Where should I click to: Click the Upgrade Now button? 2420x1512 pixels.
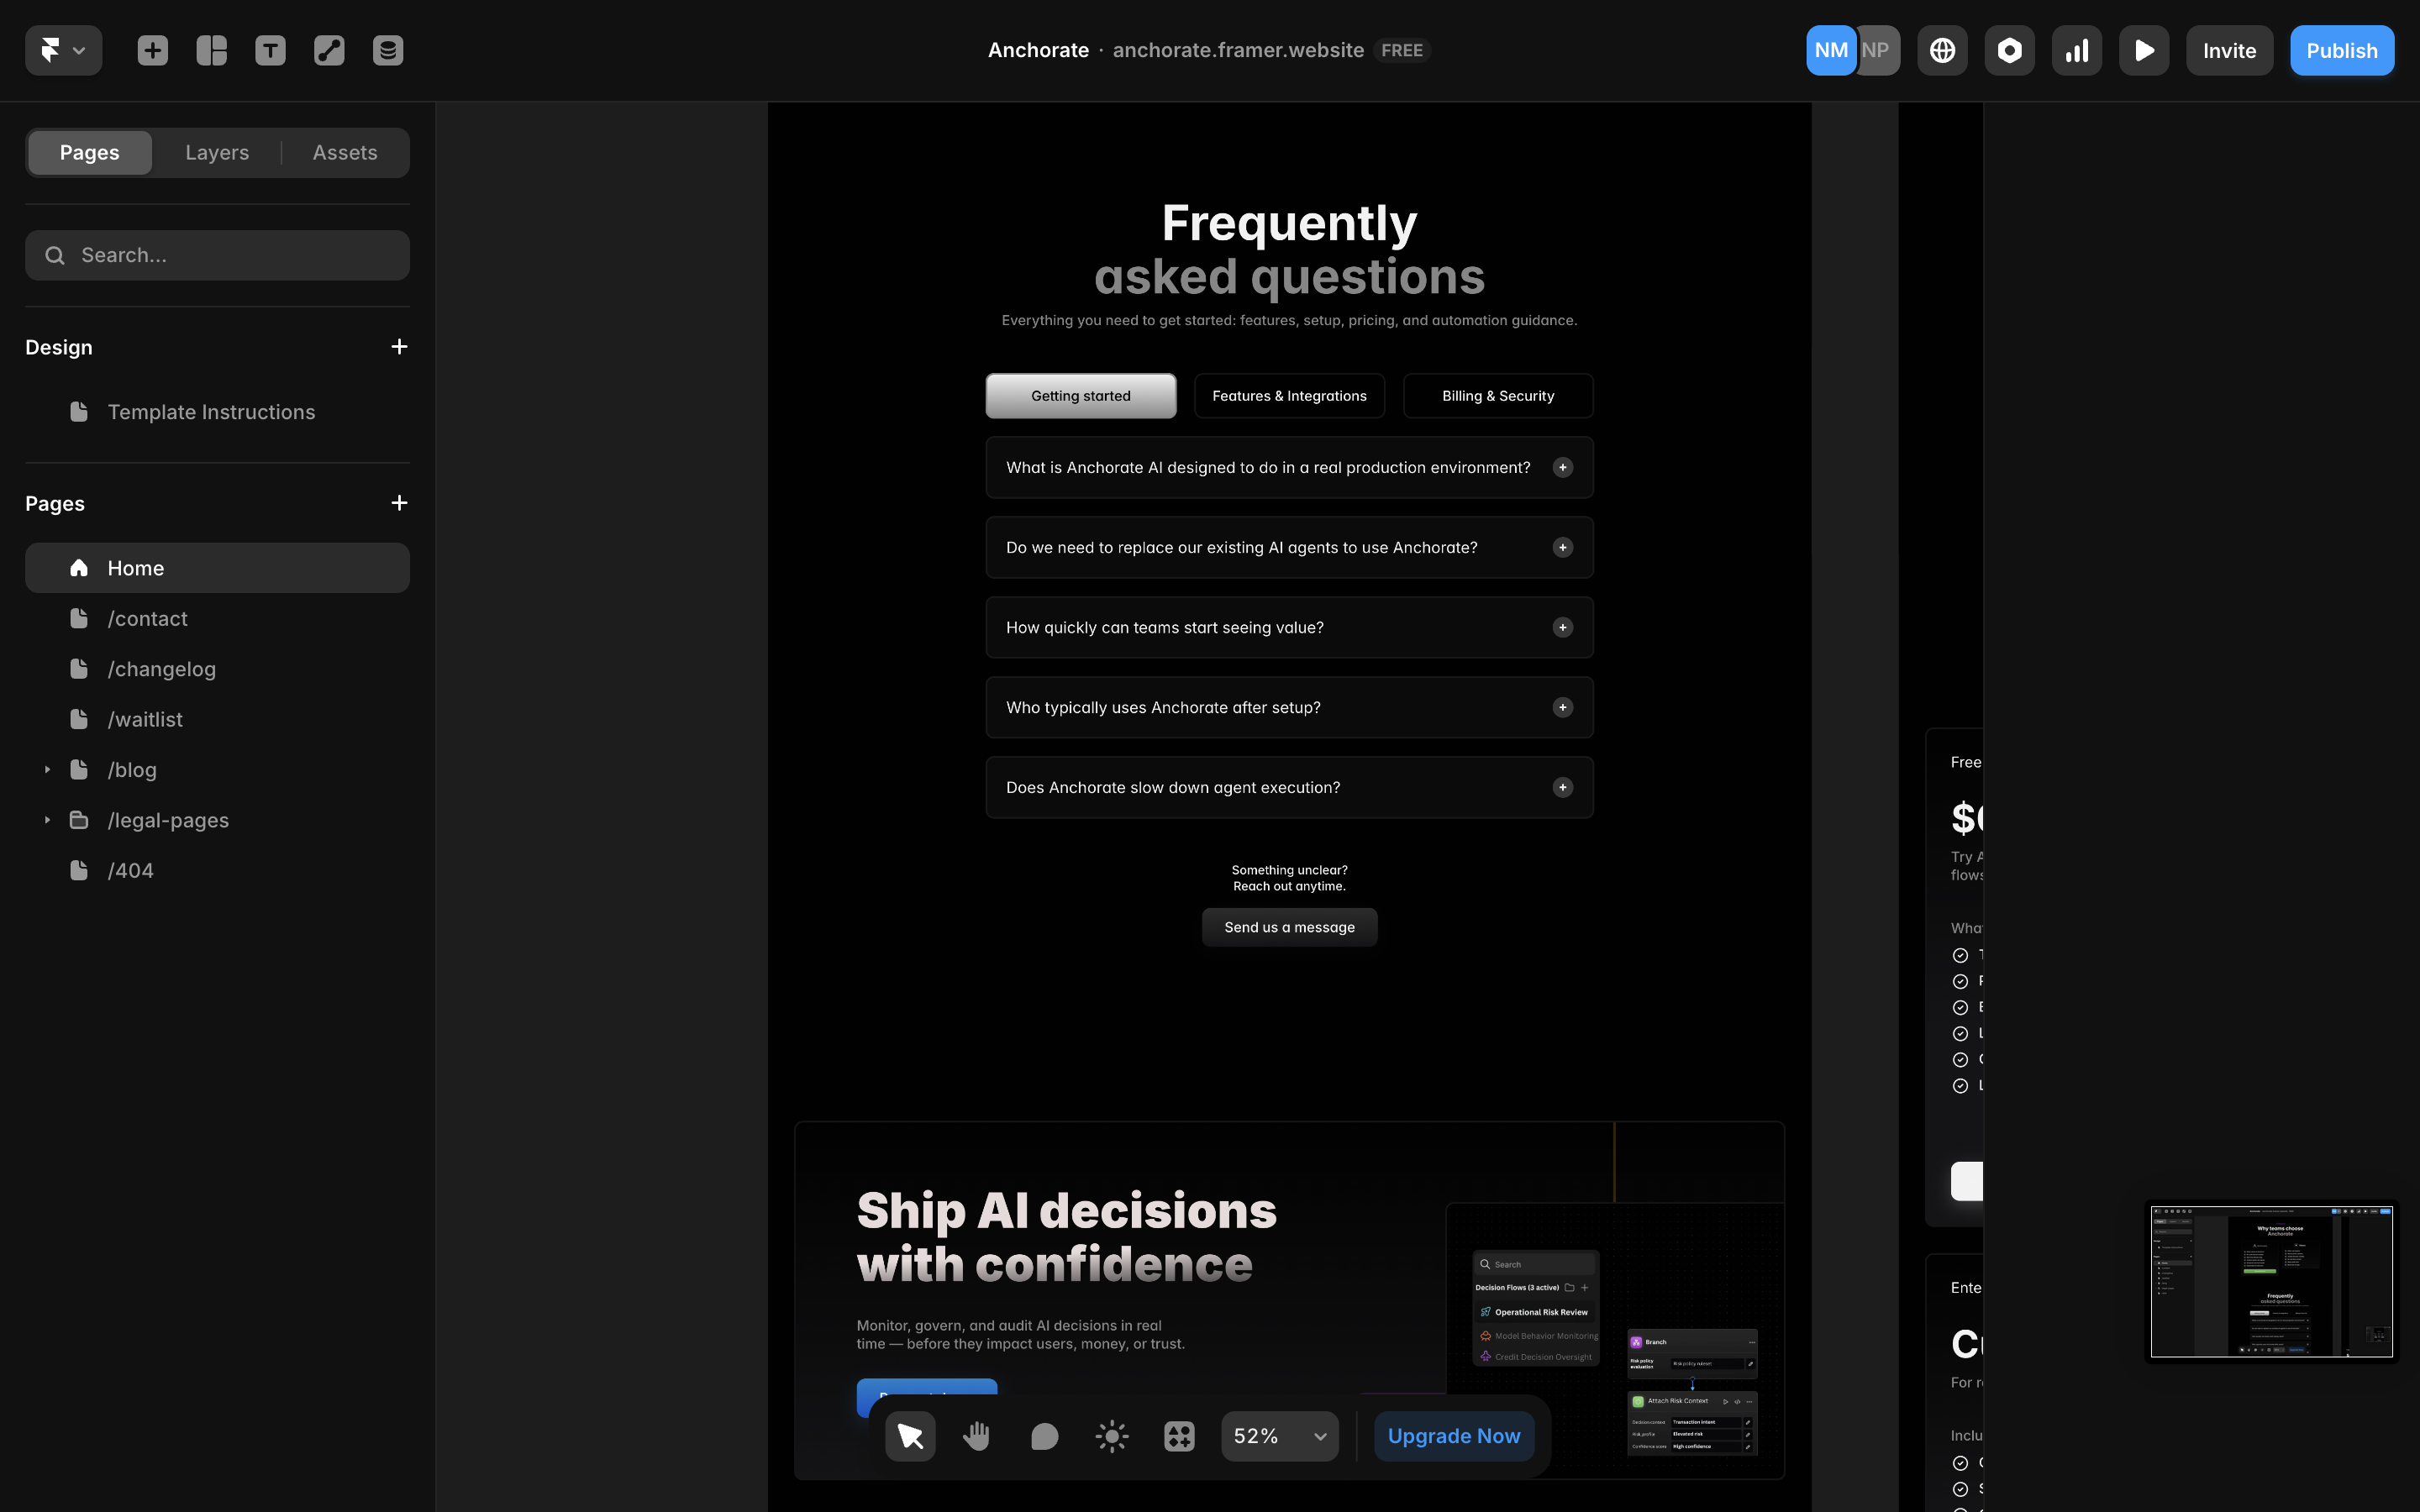pos(1453,1435)
